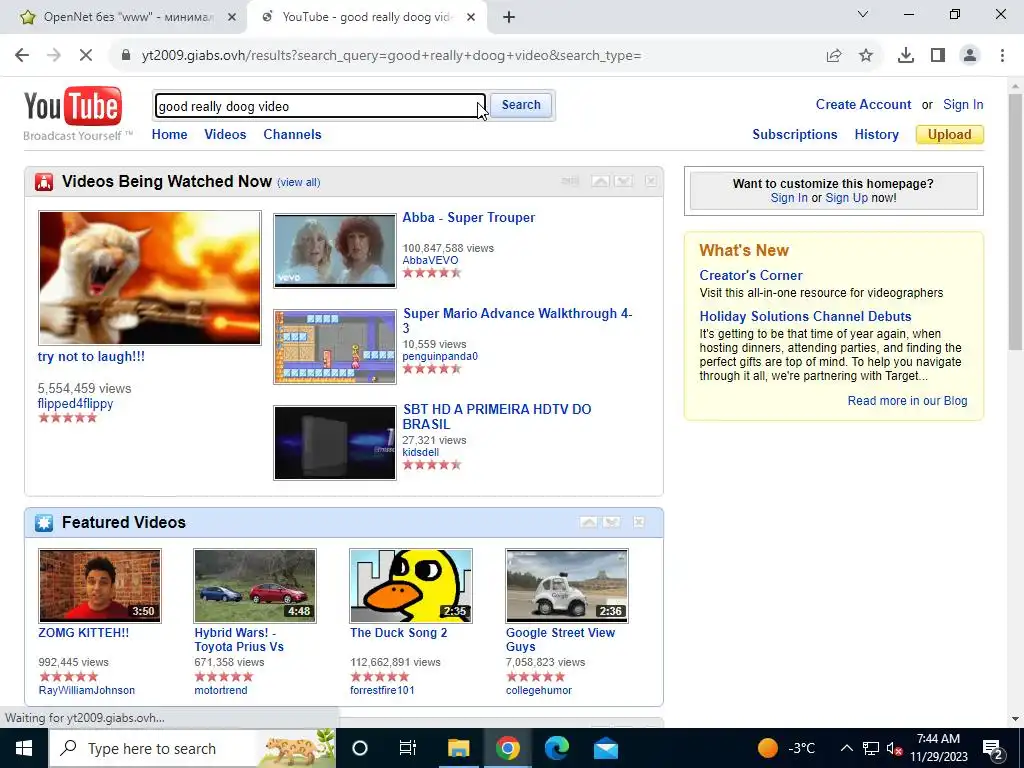1024x768 pixels.
Task: Open the notification center icon
Action: tap(993, 748)
